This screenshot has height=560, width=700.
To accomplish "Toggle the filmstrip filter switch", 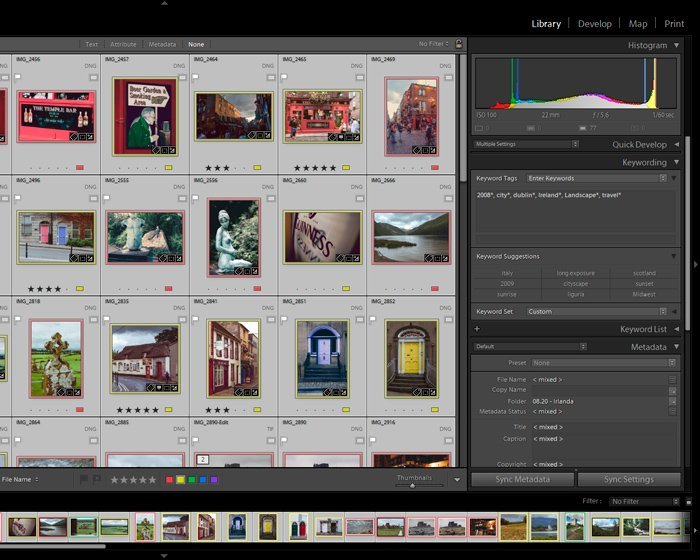I will (x=689, y=501).
